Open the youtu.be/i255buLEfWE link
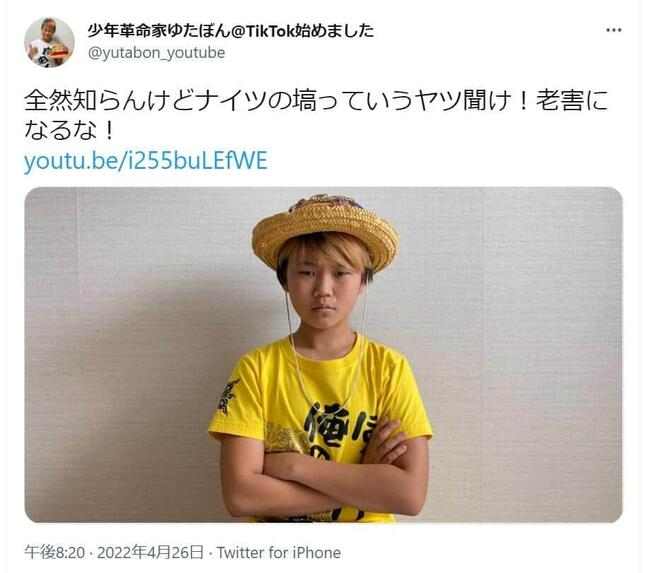Screen dimensions: 645x573 (146, 160)
